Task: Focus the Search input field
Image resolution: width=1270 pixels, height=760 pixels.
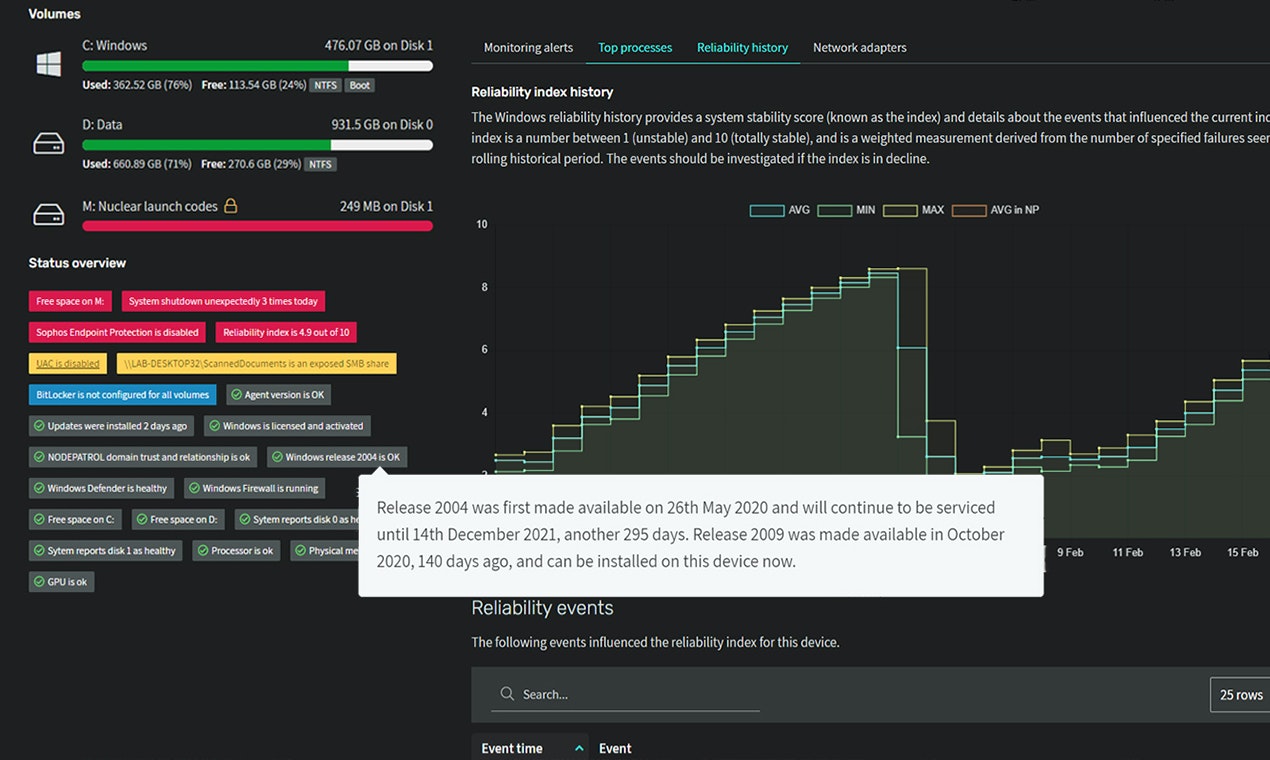Action: tap(625, 694)
